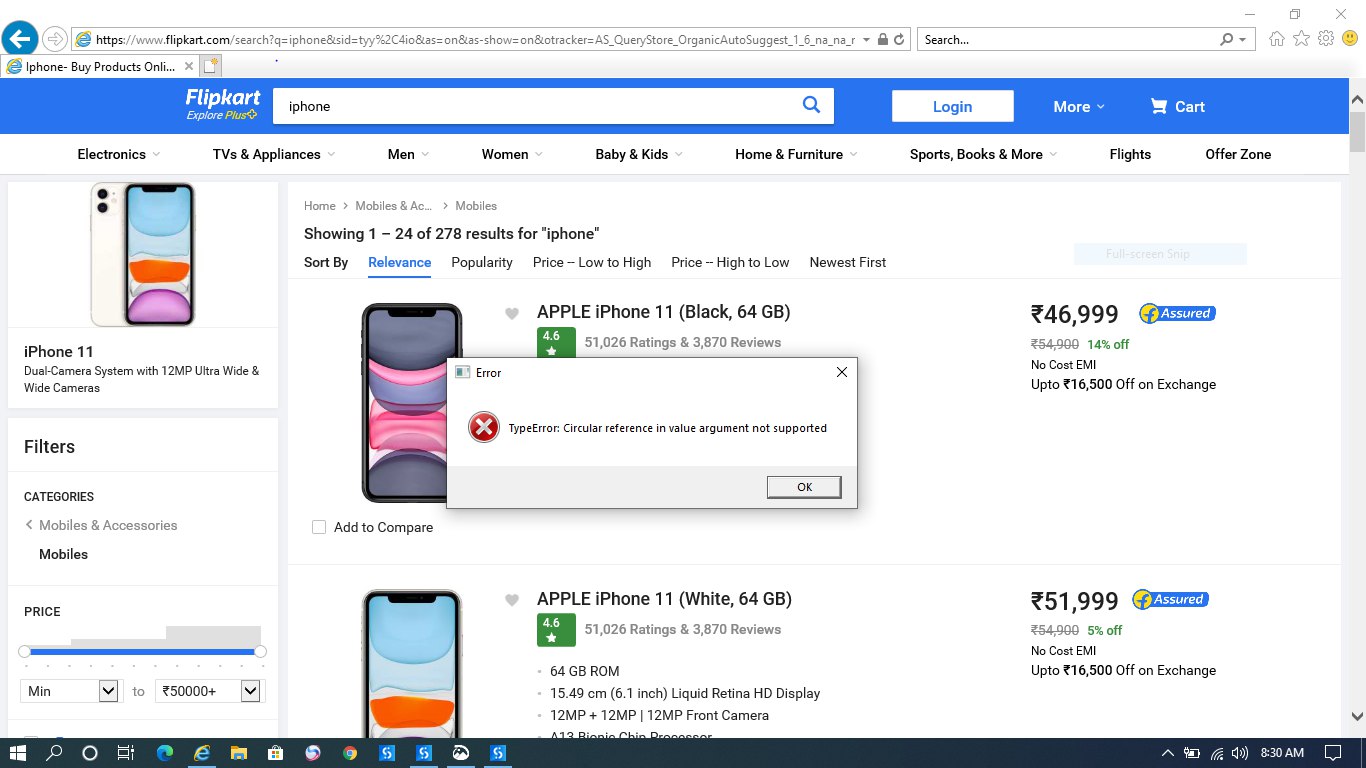This screenshot has height=768, width=1366.
Task: Open the volume speaker tray icon
Action: pyautogui.click(x=1240, y=753)
